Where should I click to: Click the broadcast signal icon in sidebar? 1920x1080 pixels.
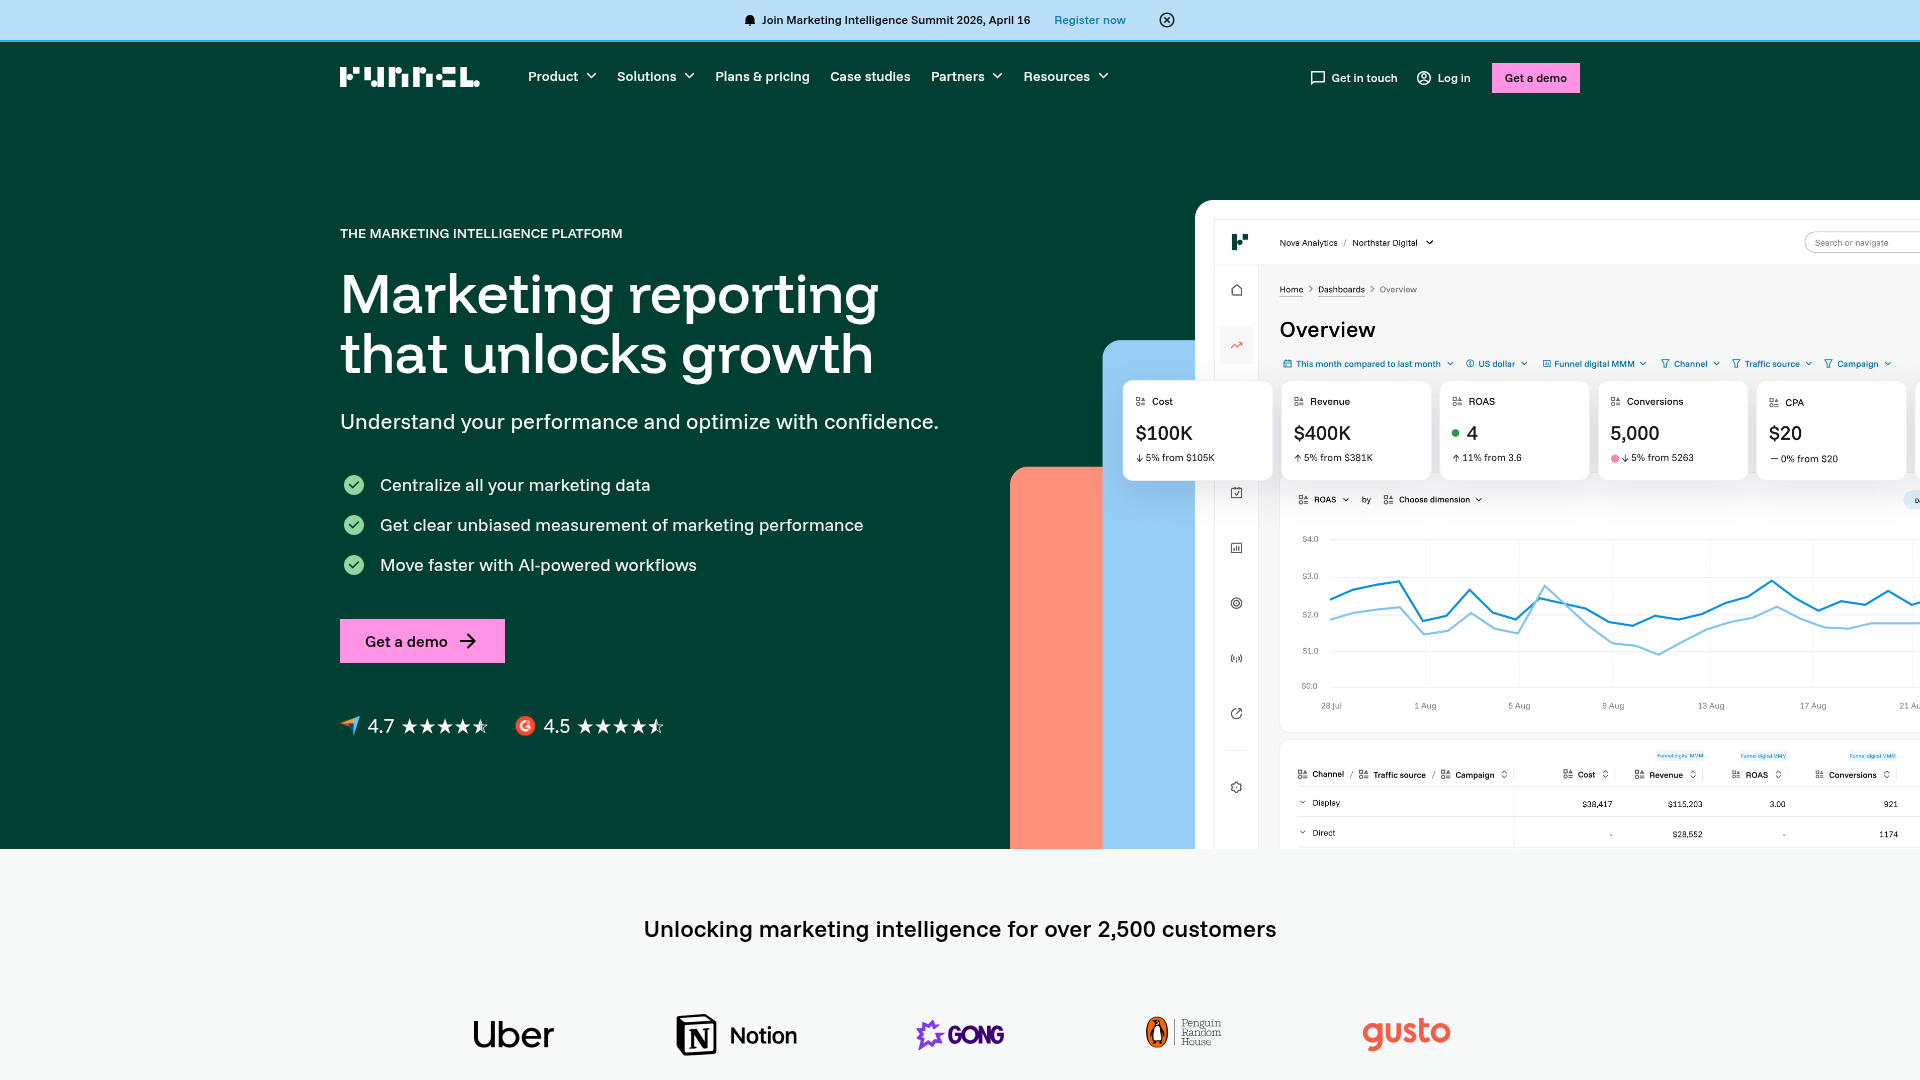(1236, 658)
